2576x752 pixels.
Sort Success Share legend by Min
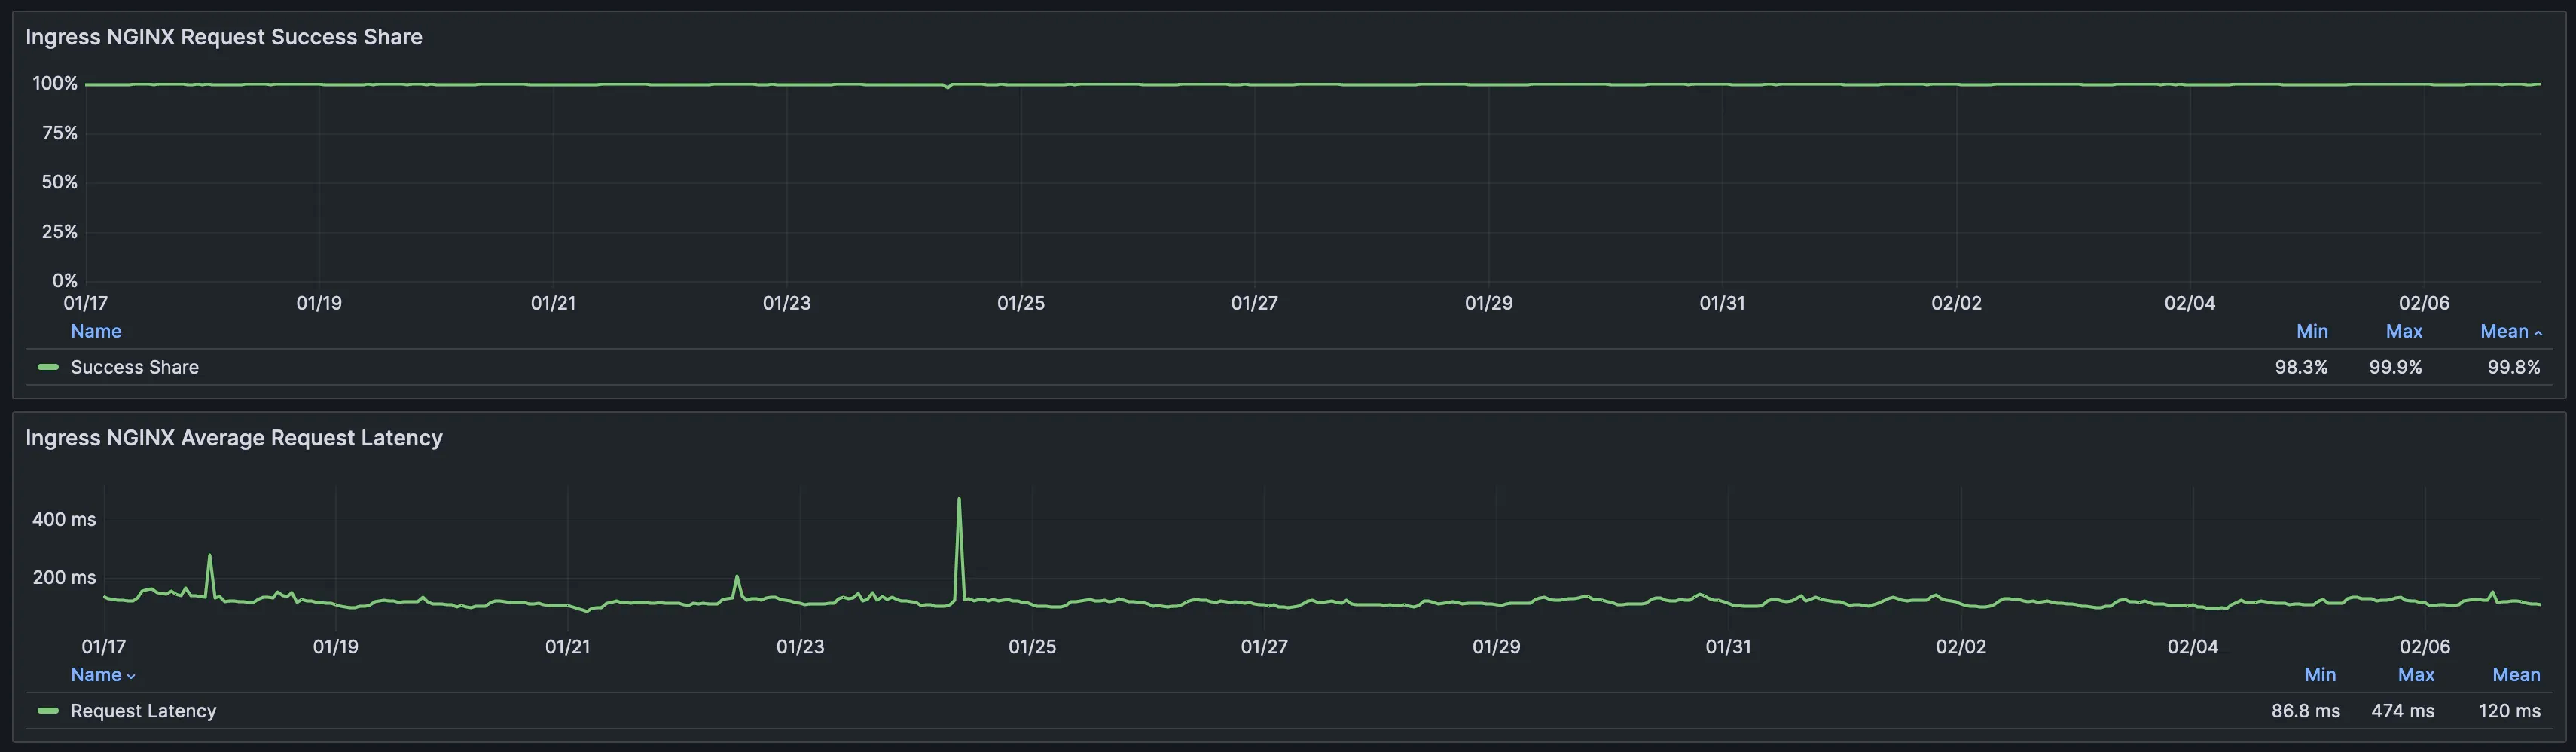click(x=2311, y=331)
